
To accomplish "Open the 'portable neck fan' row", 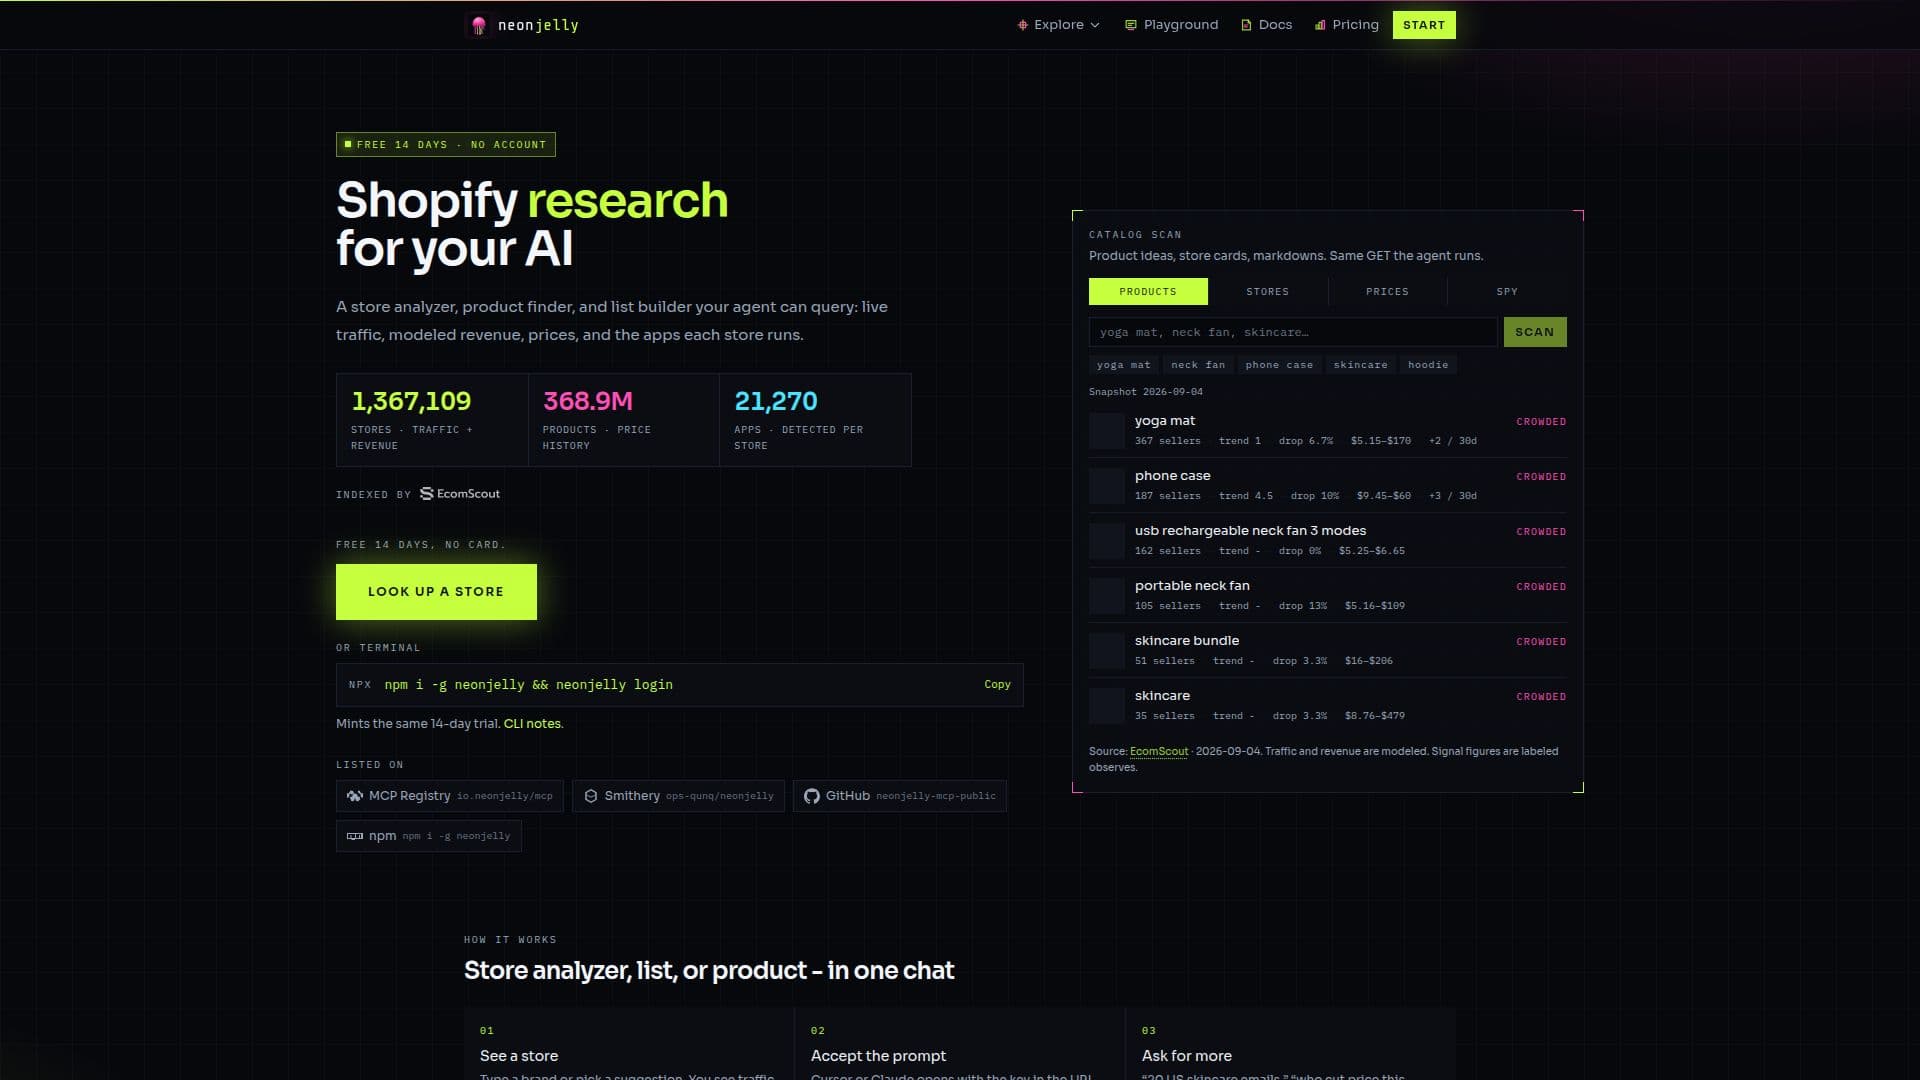I will [1328, 595].
